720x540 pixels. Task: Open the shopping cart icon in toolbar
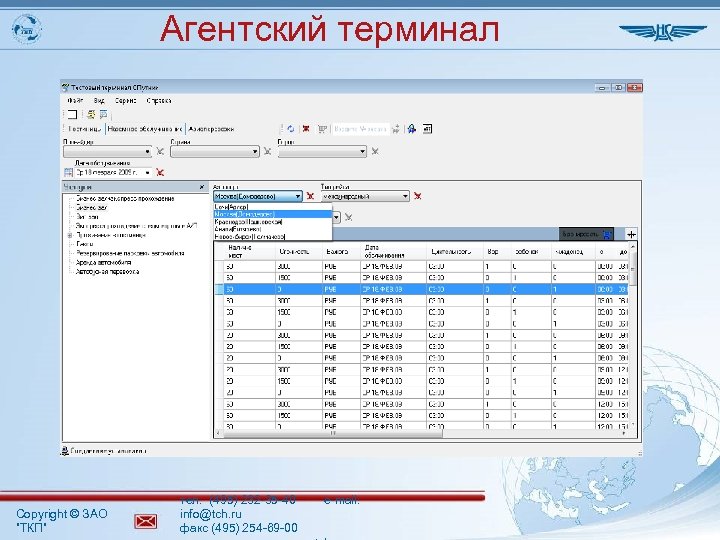pos(322,129)
